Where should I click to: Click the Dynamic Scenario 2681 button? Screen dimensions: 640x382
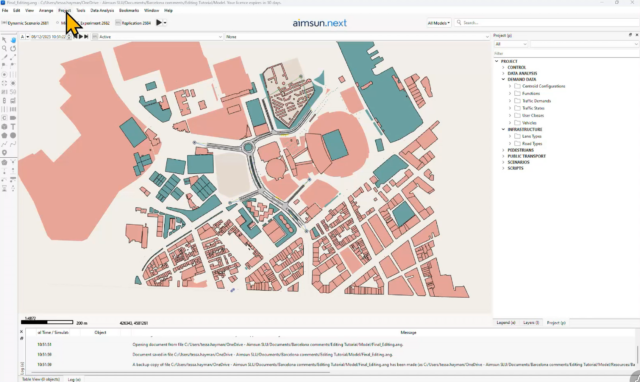(25, 23)
